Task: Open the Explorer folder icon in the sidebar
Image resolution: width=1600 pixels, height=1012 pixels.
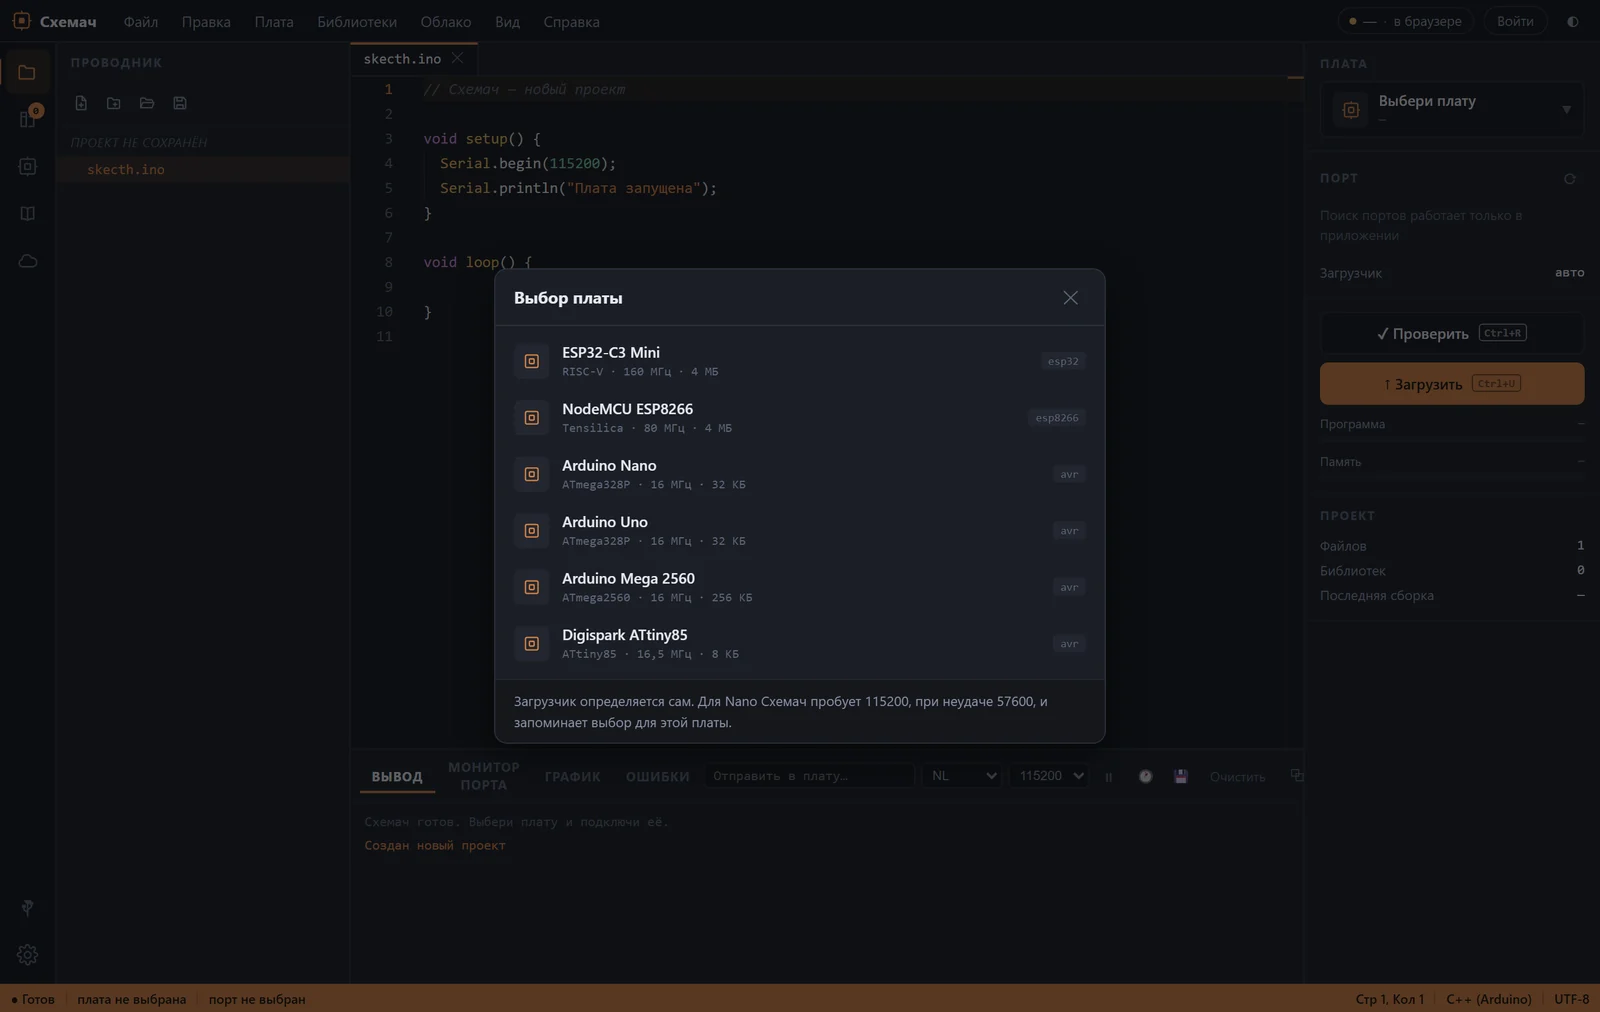Action: point(27,72)
